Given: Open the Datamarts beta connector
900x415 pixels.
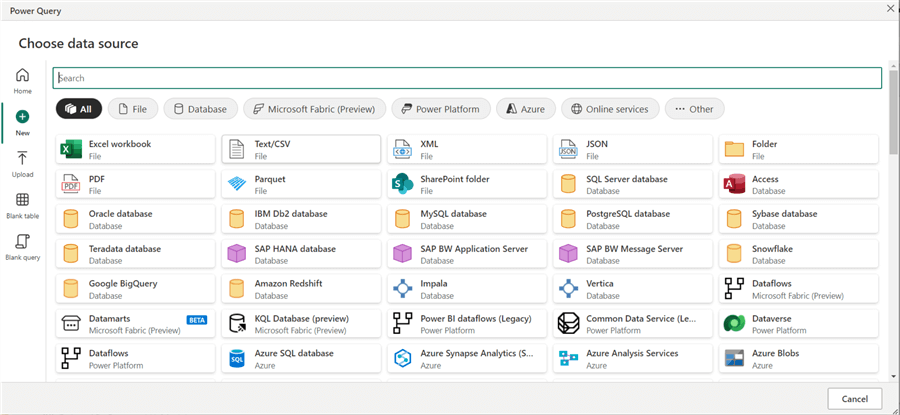Looking at the screenshot, I should tap(135, 323).
